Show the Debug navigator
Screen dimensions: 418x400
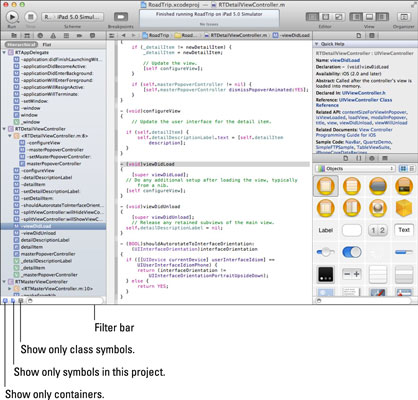[x=66, y=35]
